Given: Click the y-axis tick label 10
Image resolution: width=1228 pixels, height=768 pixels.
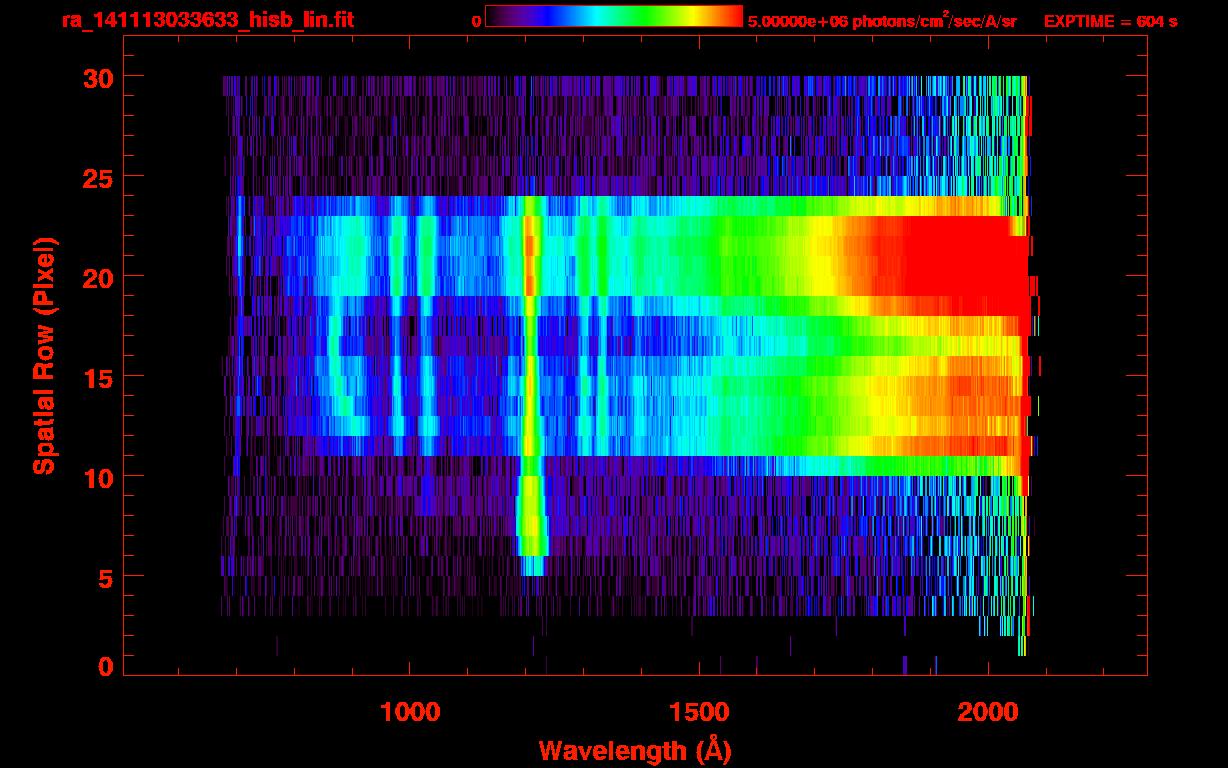Looking at the screenshot, I should tap(99, 477).
